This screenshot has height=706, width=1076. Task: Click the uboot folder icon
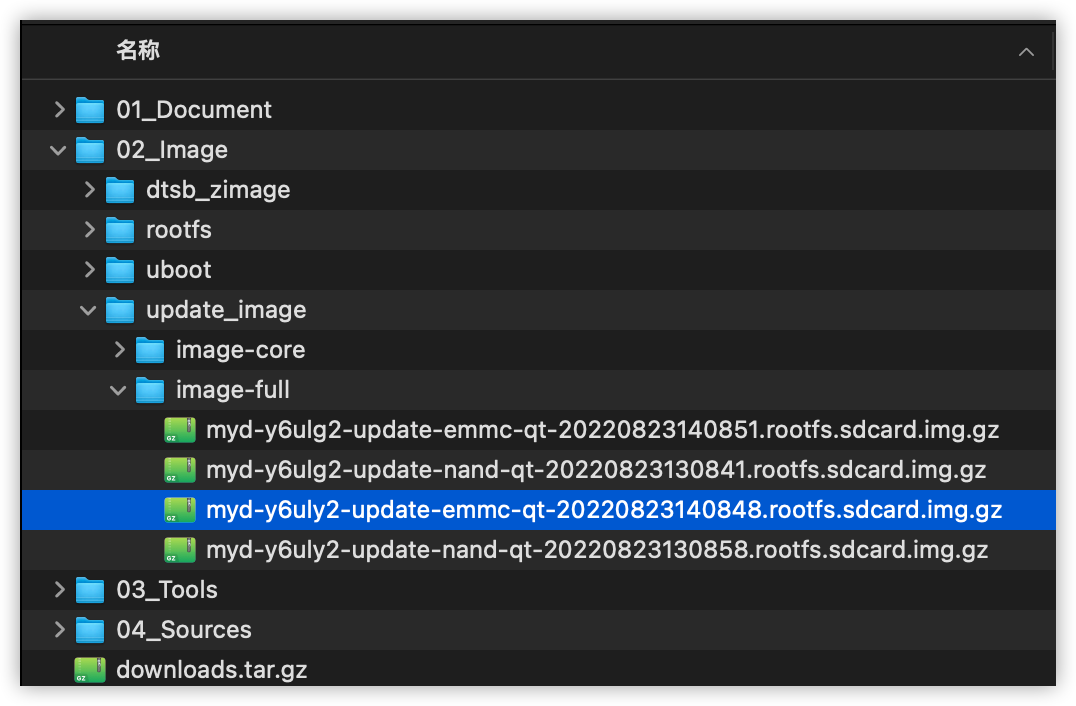click(120, 270)
